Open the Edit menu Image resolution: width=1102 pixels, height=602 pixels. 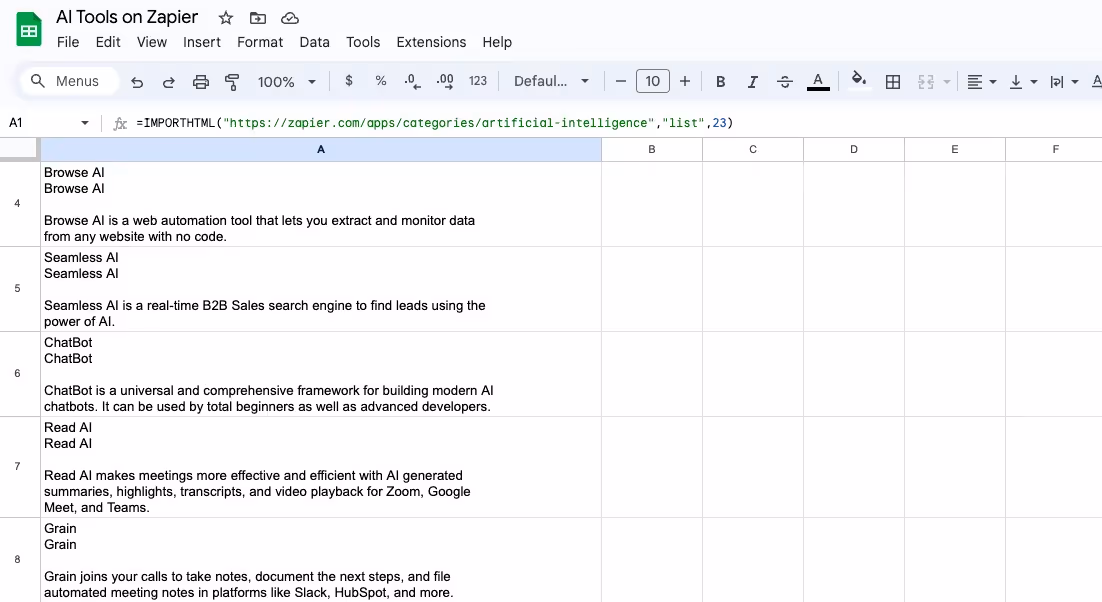pyautogui.click(x=108, y=42)
